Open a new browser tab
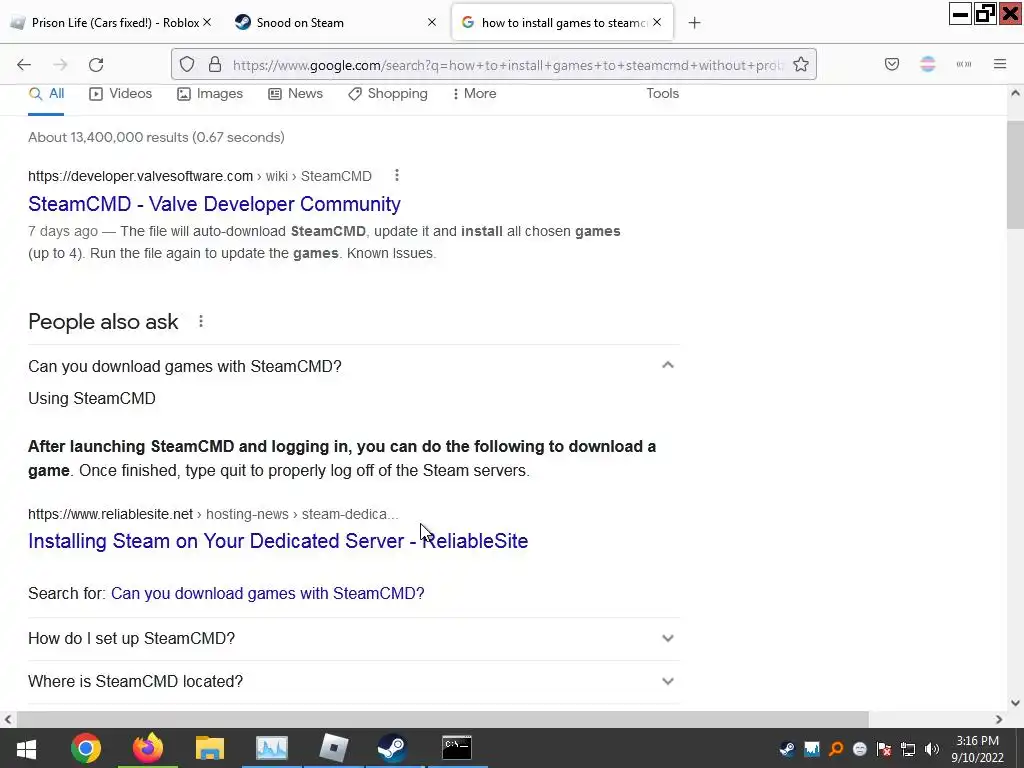Image resolution: width=1024 pixels, height=768 pixels. pyautogui.click(x=694, y=23)
